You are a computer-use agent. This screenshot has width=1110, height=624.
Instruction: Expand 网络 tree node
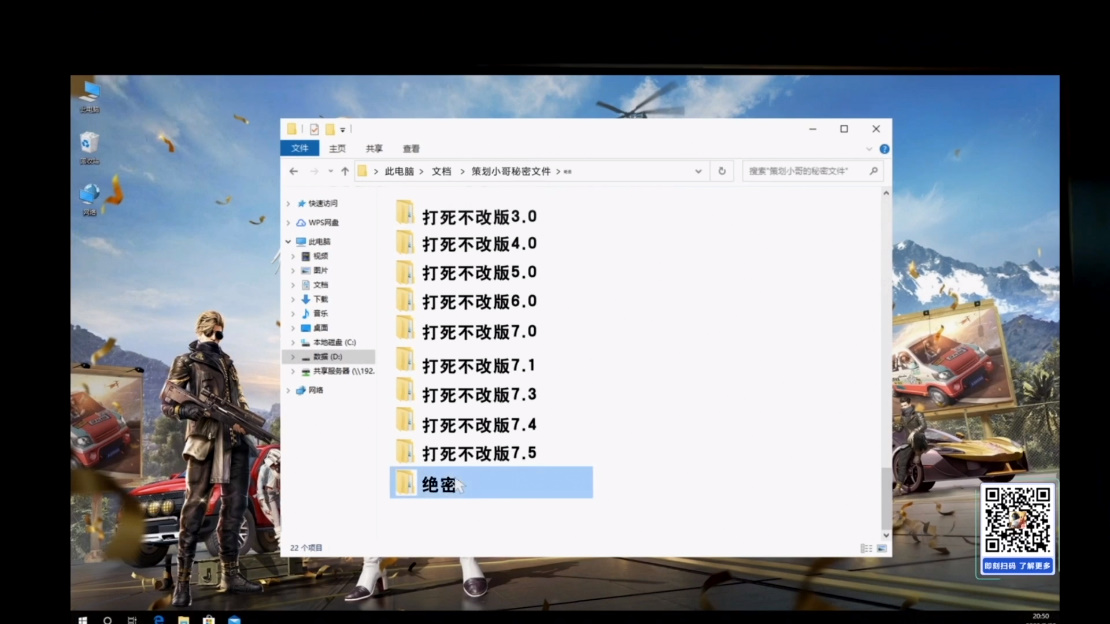tap(288, 390)
